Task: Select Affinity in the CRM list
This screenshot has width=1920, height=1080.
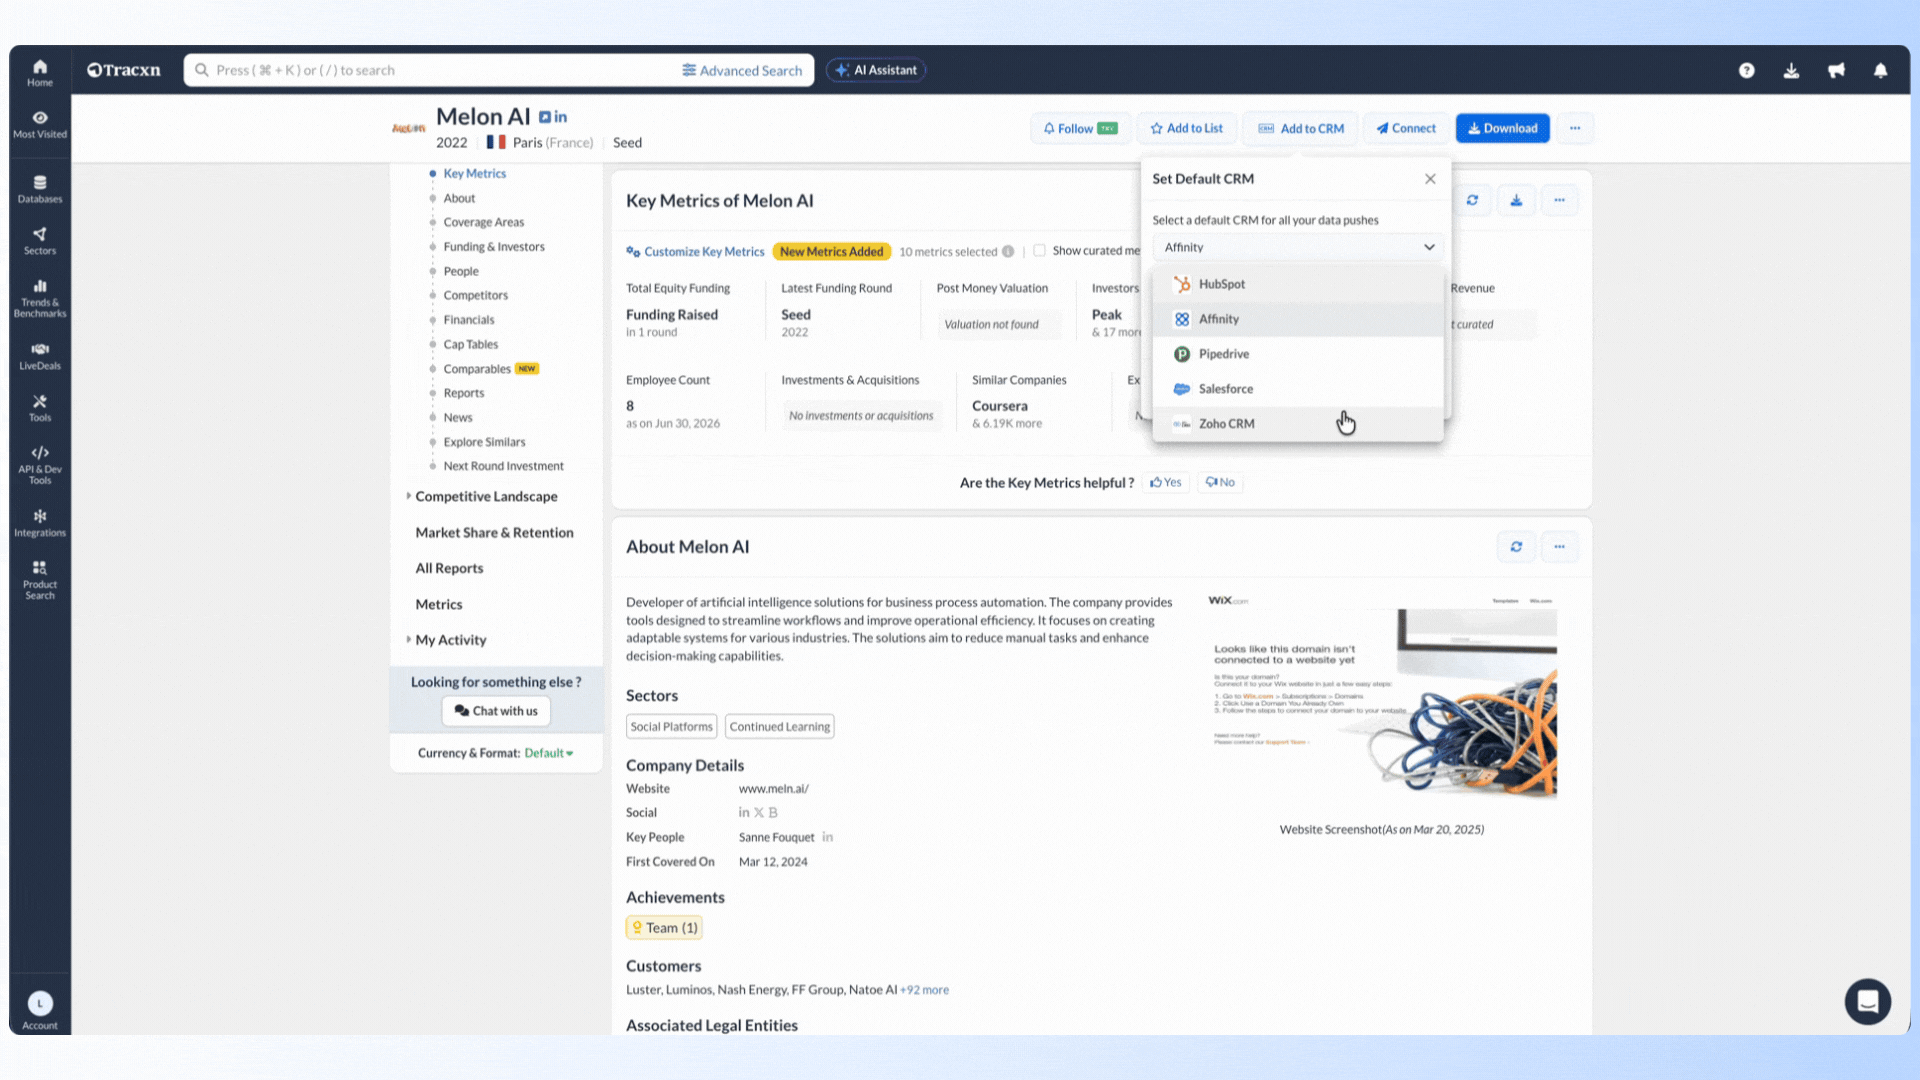Action: [x=1298, y=319]
